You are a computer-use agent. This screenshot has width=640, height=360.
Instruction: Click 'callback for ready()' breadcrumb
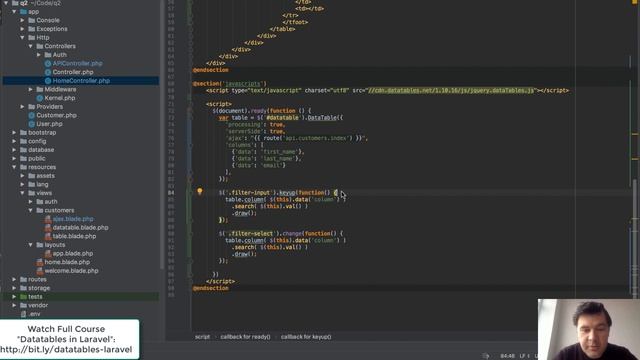[x=245, y=337]
